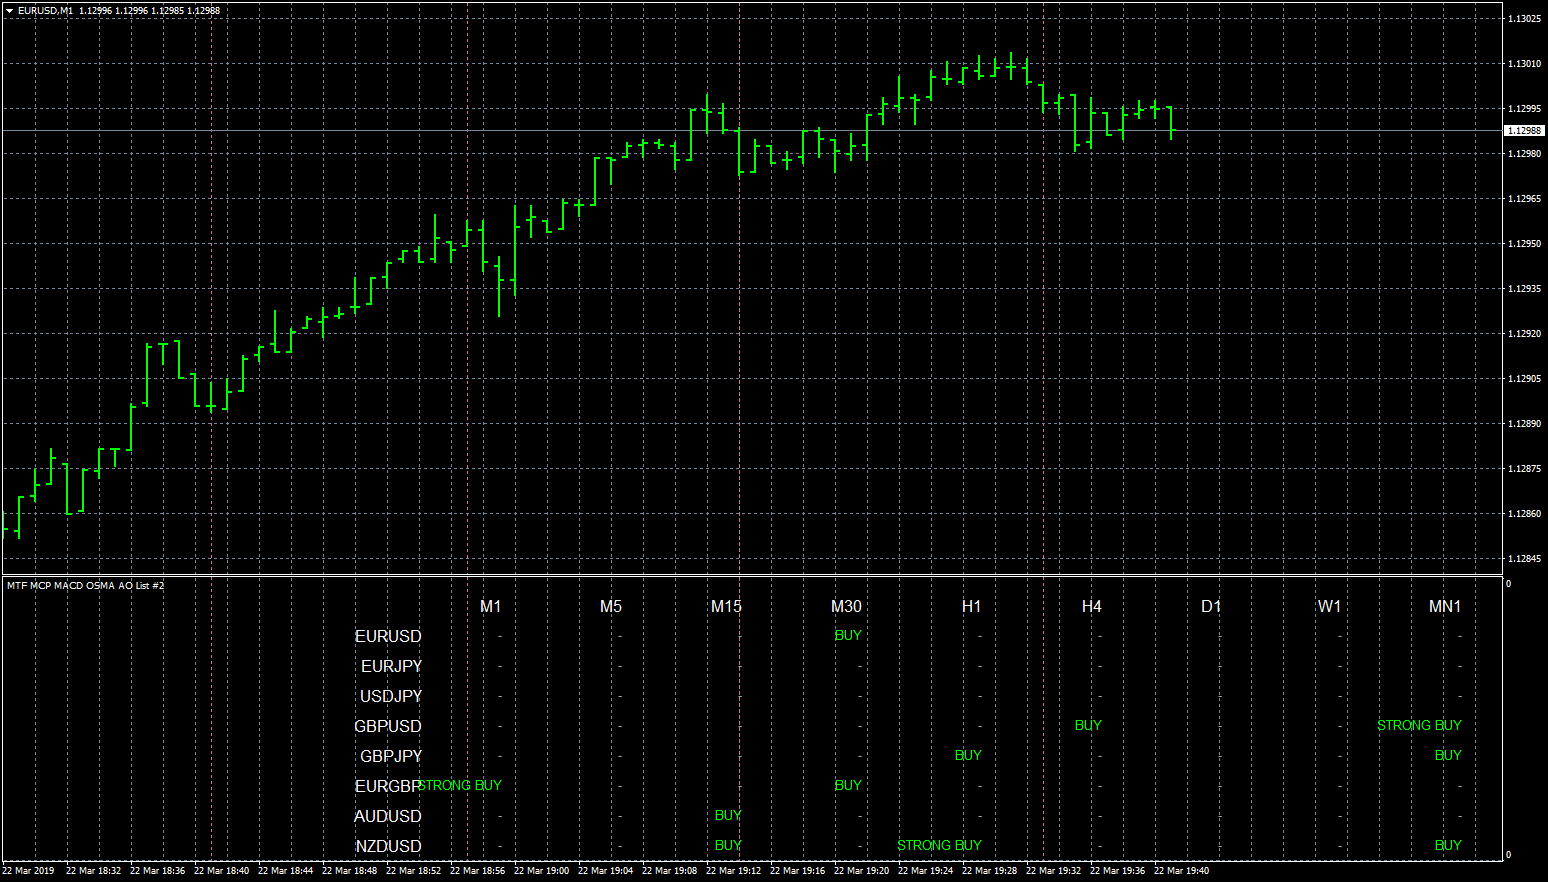Click the 22 Mar 18:40 time label
Image resolution: width=1548 pixels, height=882 pixels.
point(222,871)
